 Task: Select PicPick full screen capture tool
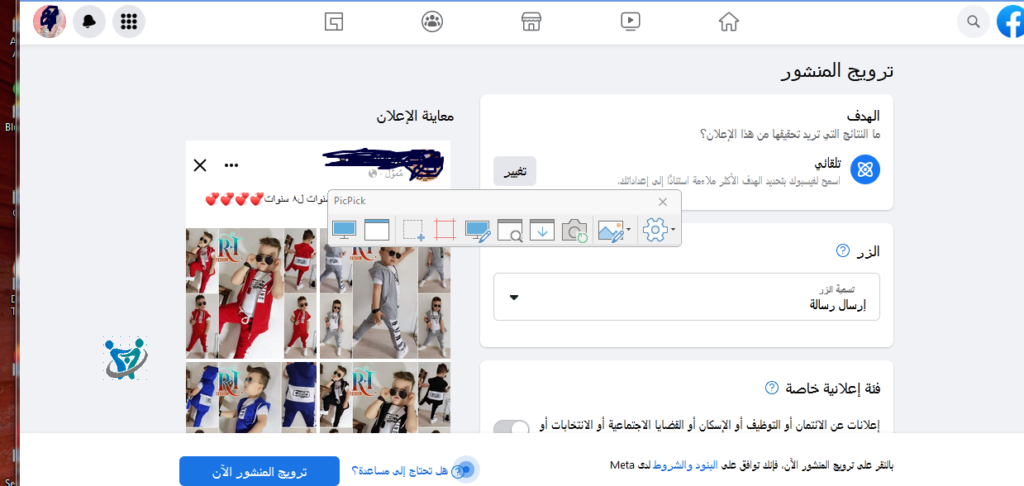point(344,230)
